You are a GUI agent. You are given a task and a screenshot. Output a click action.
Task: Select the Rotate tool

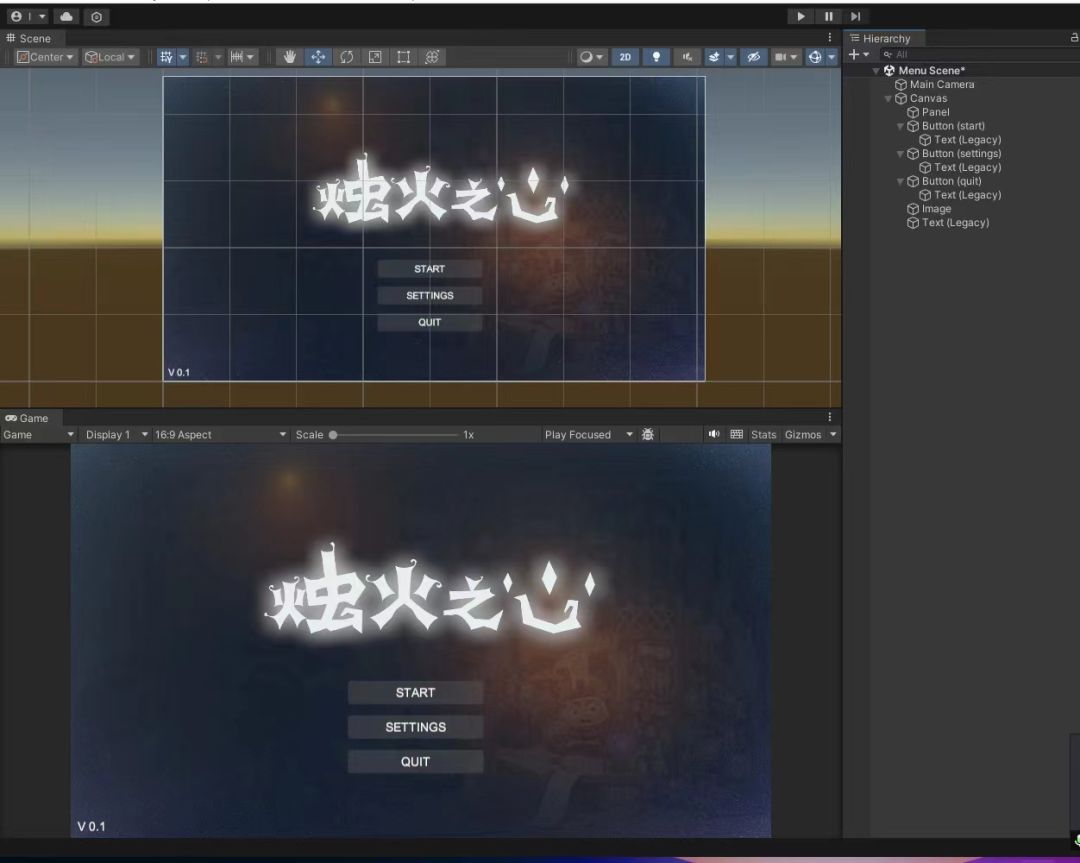pos(346,57)
